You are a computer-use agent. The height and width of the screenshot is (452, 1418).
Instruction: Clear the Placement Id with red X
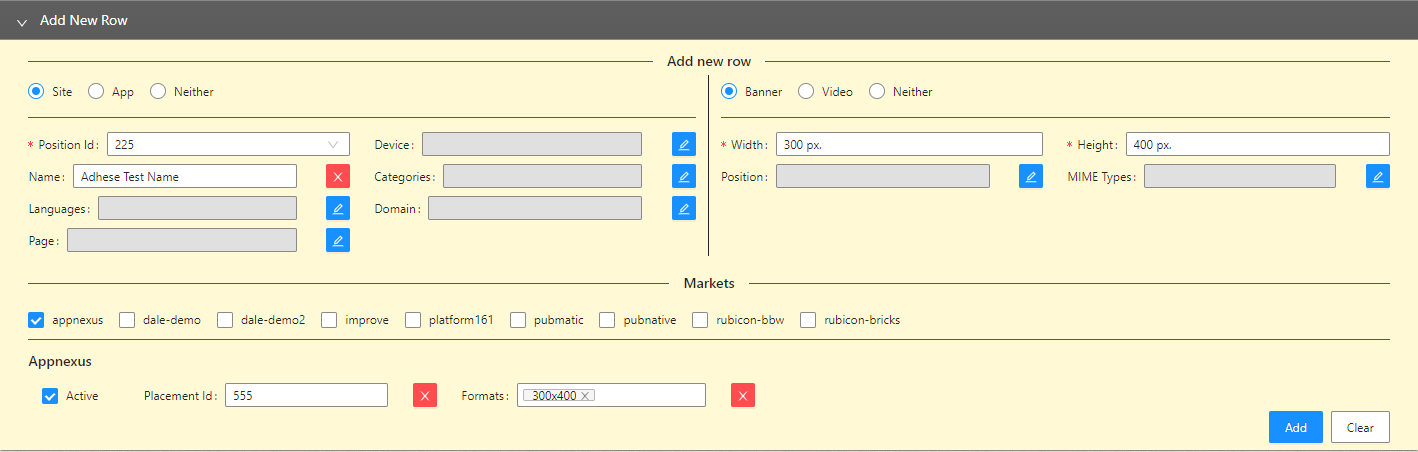click(x=425, y=395)
